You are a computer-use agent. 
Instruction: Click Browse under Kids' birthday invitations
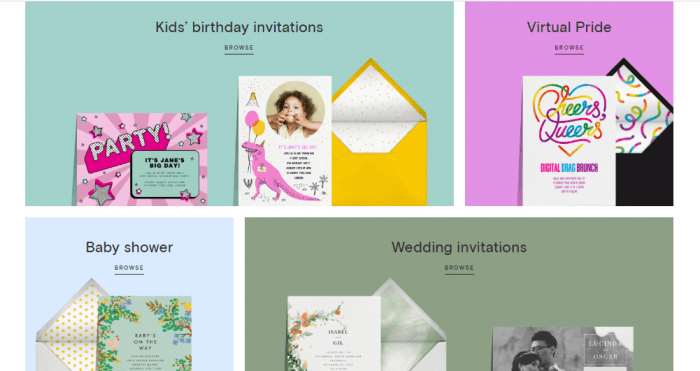click(x=239, y=47)
